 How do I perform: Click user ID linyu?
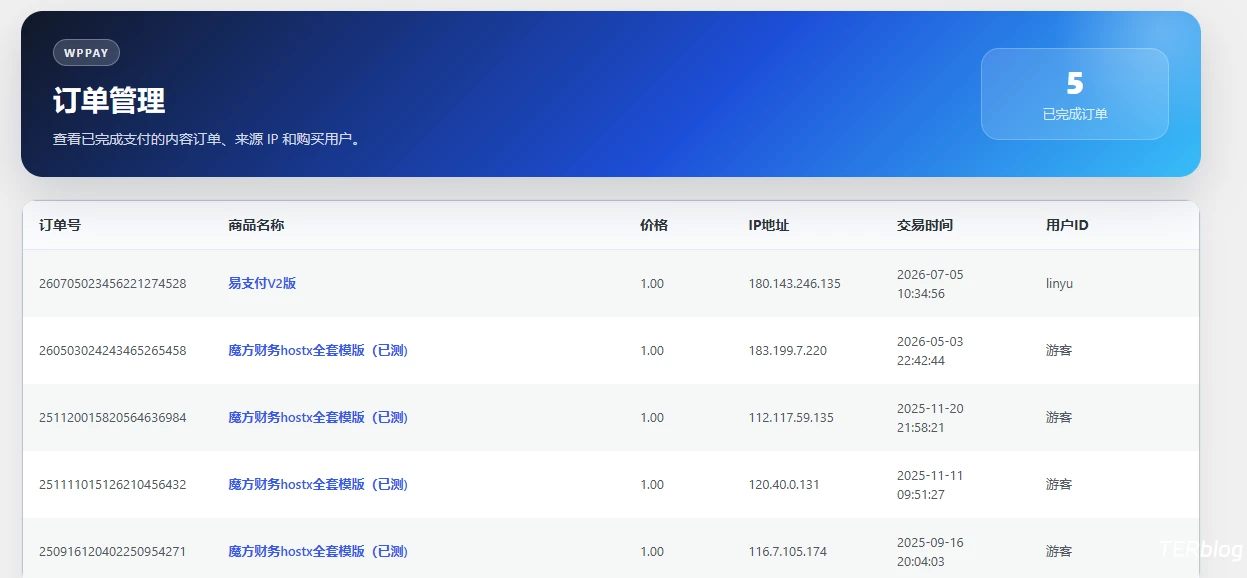[1059, 283]
